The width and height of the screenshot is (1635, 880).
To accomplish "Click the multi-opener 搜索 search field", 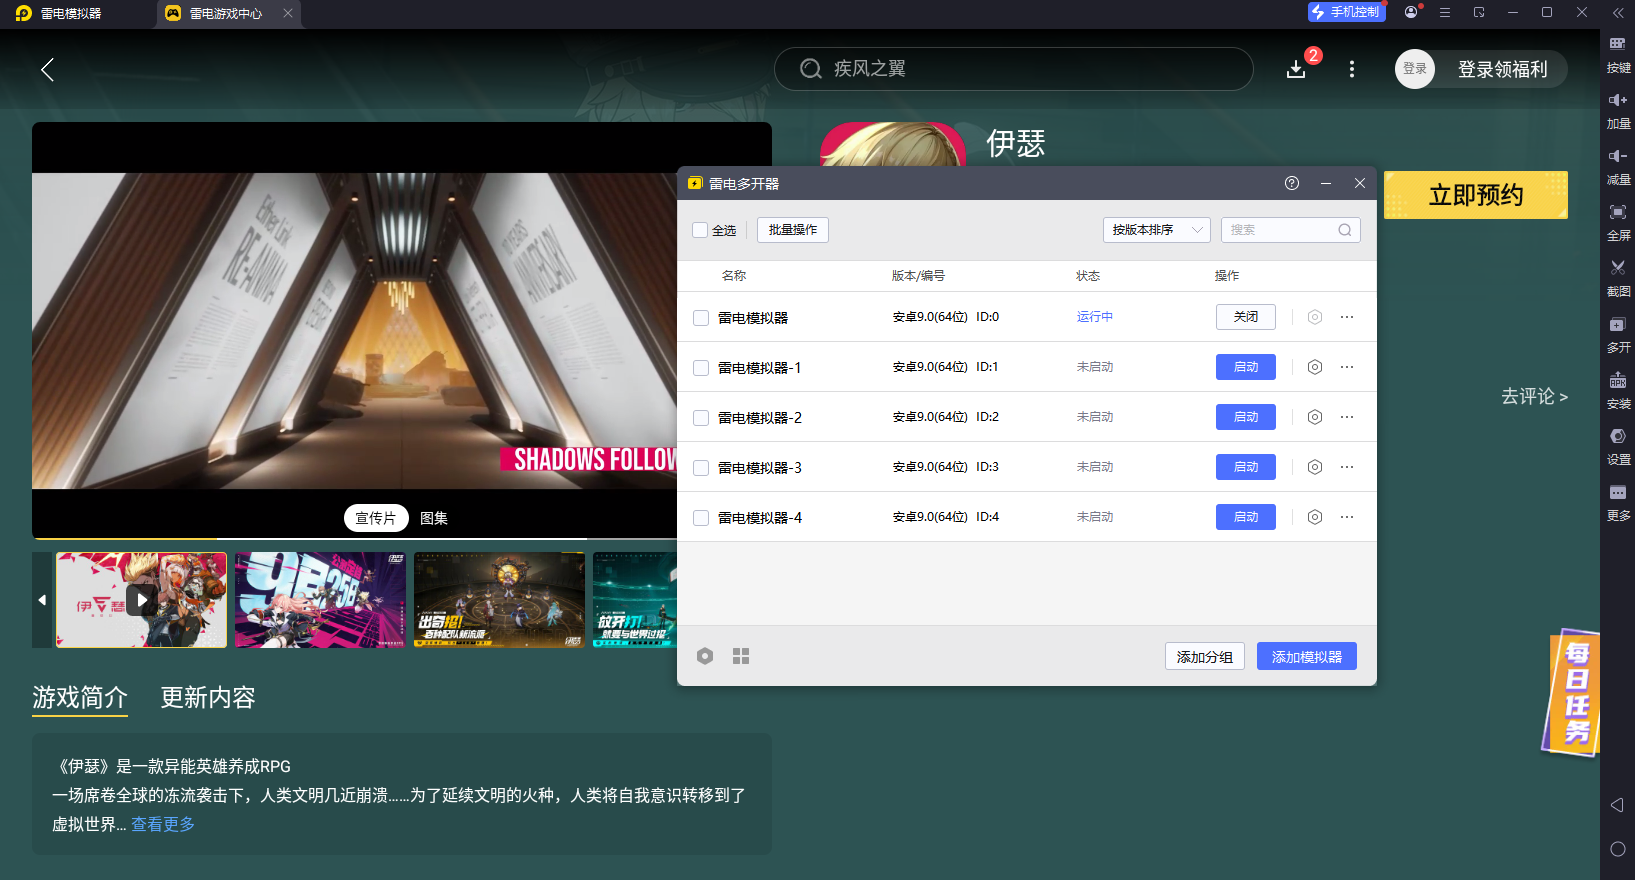I will coord(1291,230).
